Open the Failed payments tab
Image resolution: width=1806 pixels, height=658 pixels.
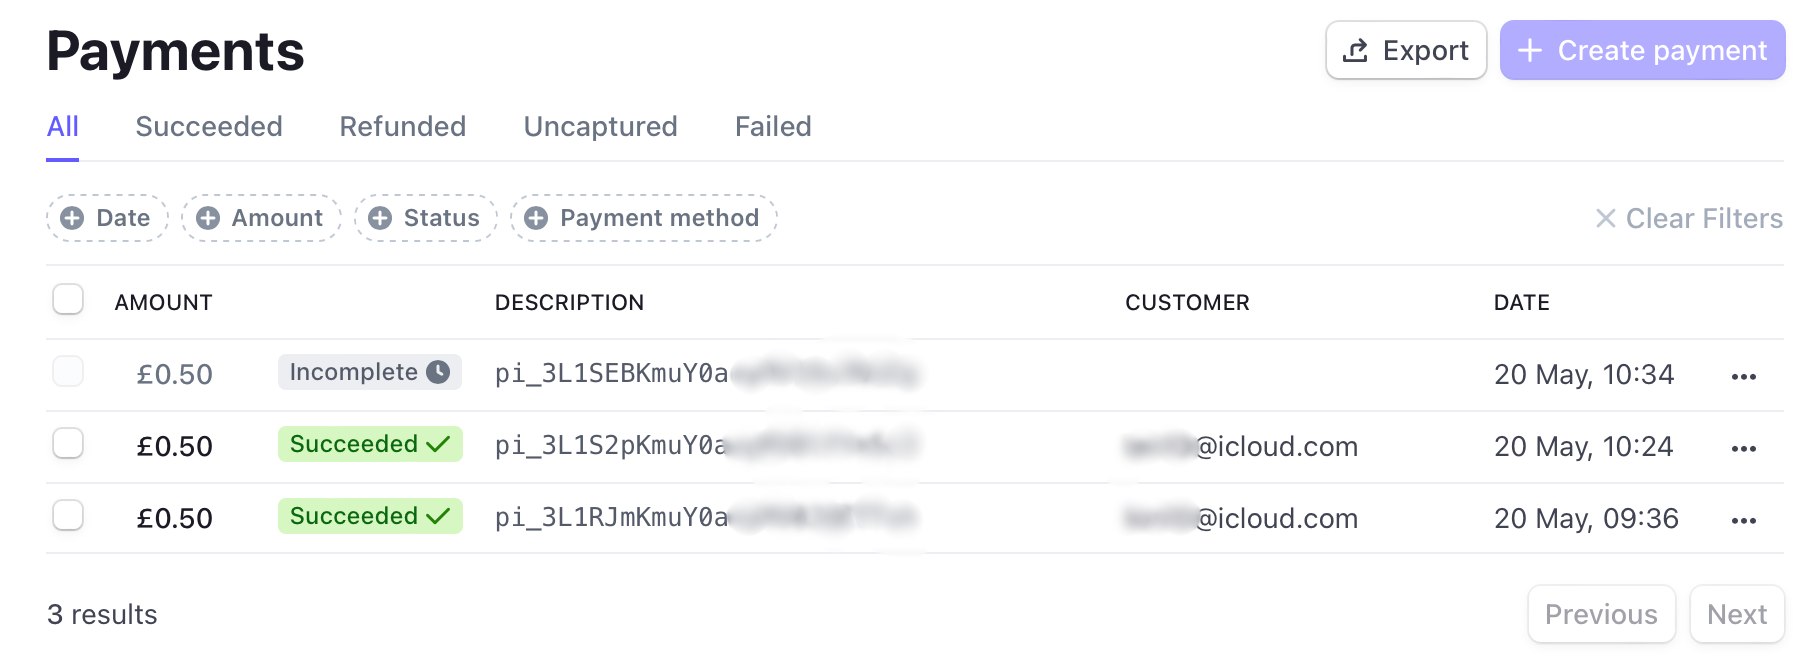pos(773,126)
